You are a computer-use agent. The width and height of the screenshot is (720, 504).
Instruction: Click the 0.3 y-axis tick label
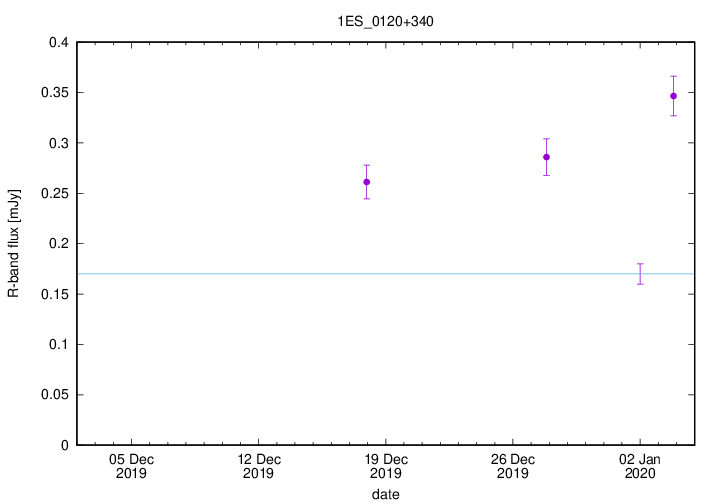[x=58, y=143]
